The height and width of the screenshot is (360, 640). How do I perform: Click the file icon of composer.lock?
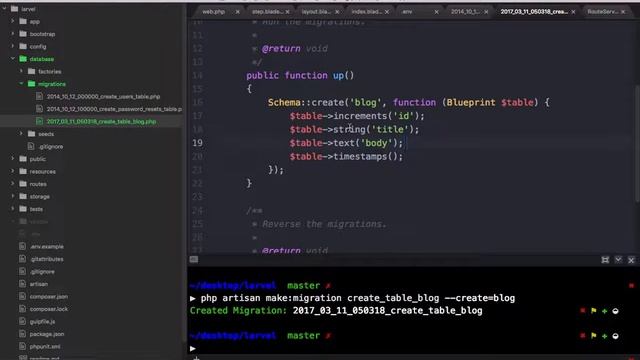pyautogui.click(x=22, y=309)
